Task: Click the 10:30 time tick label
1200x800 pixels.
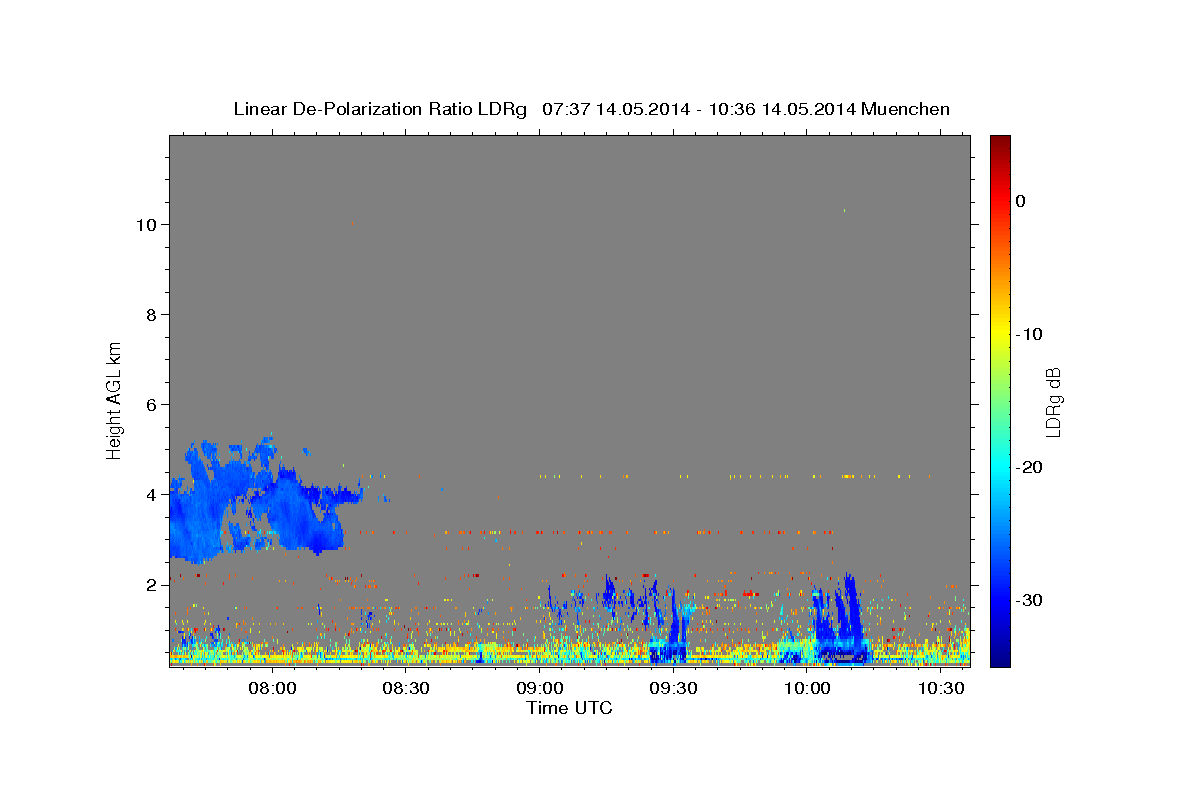Action: tap(942, 688)
